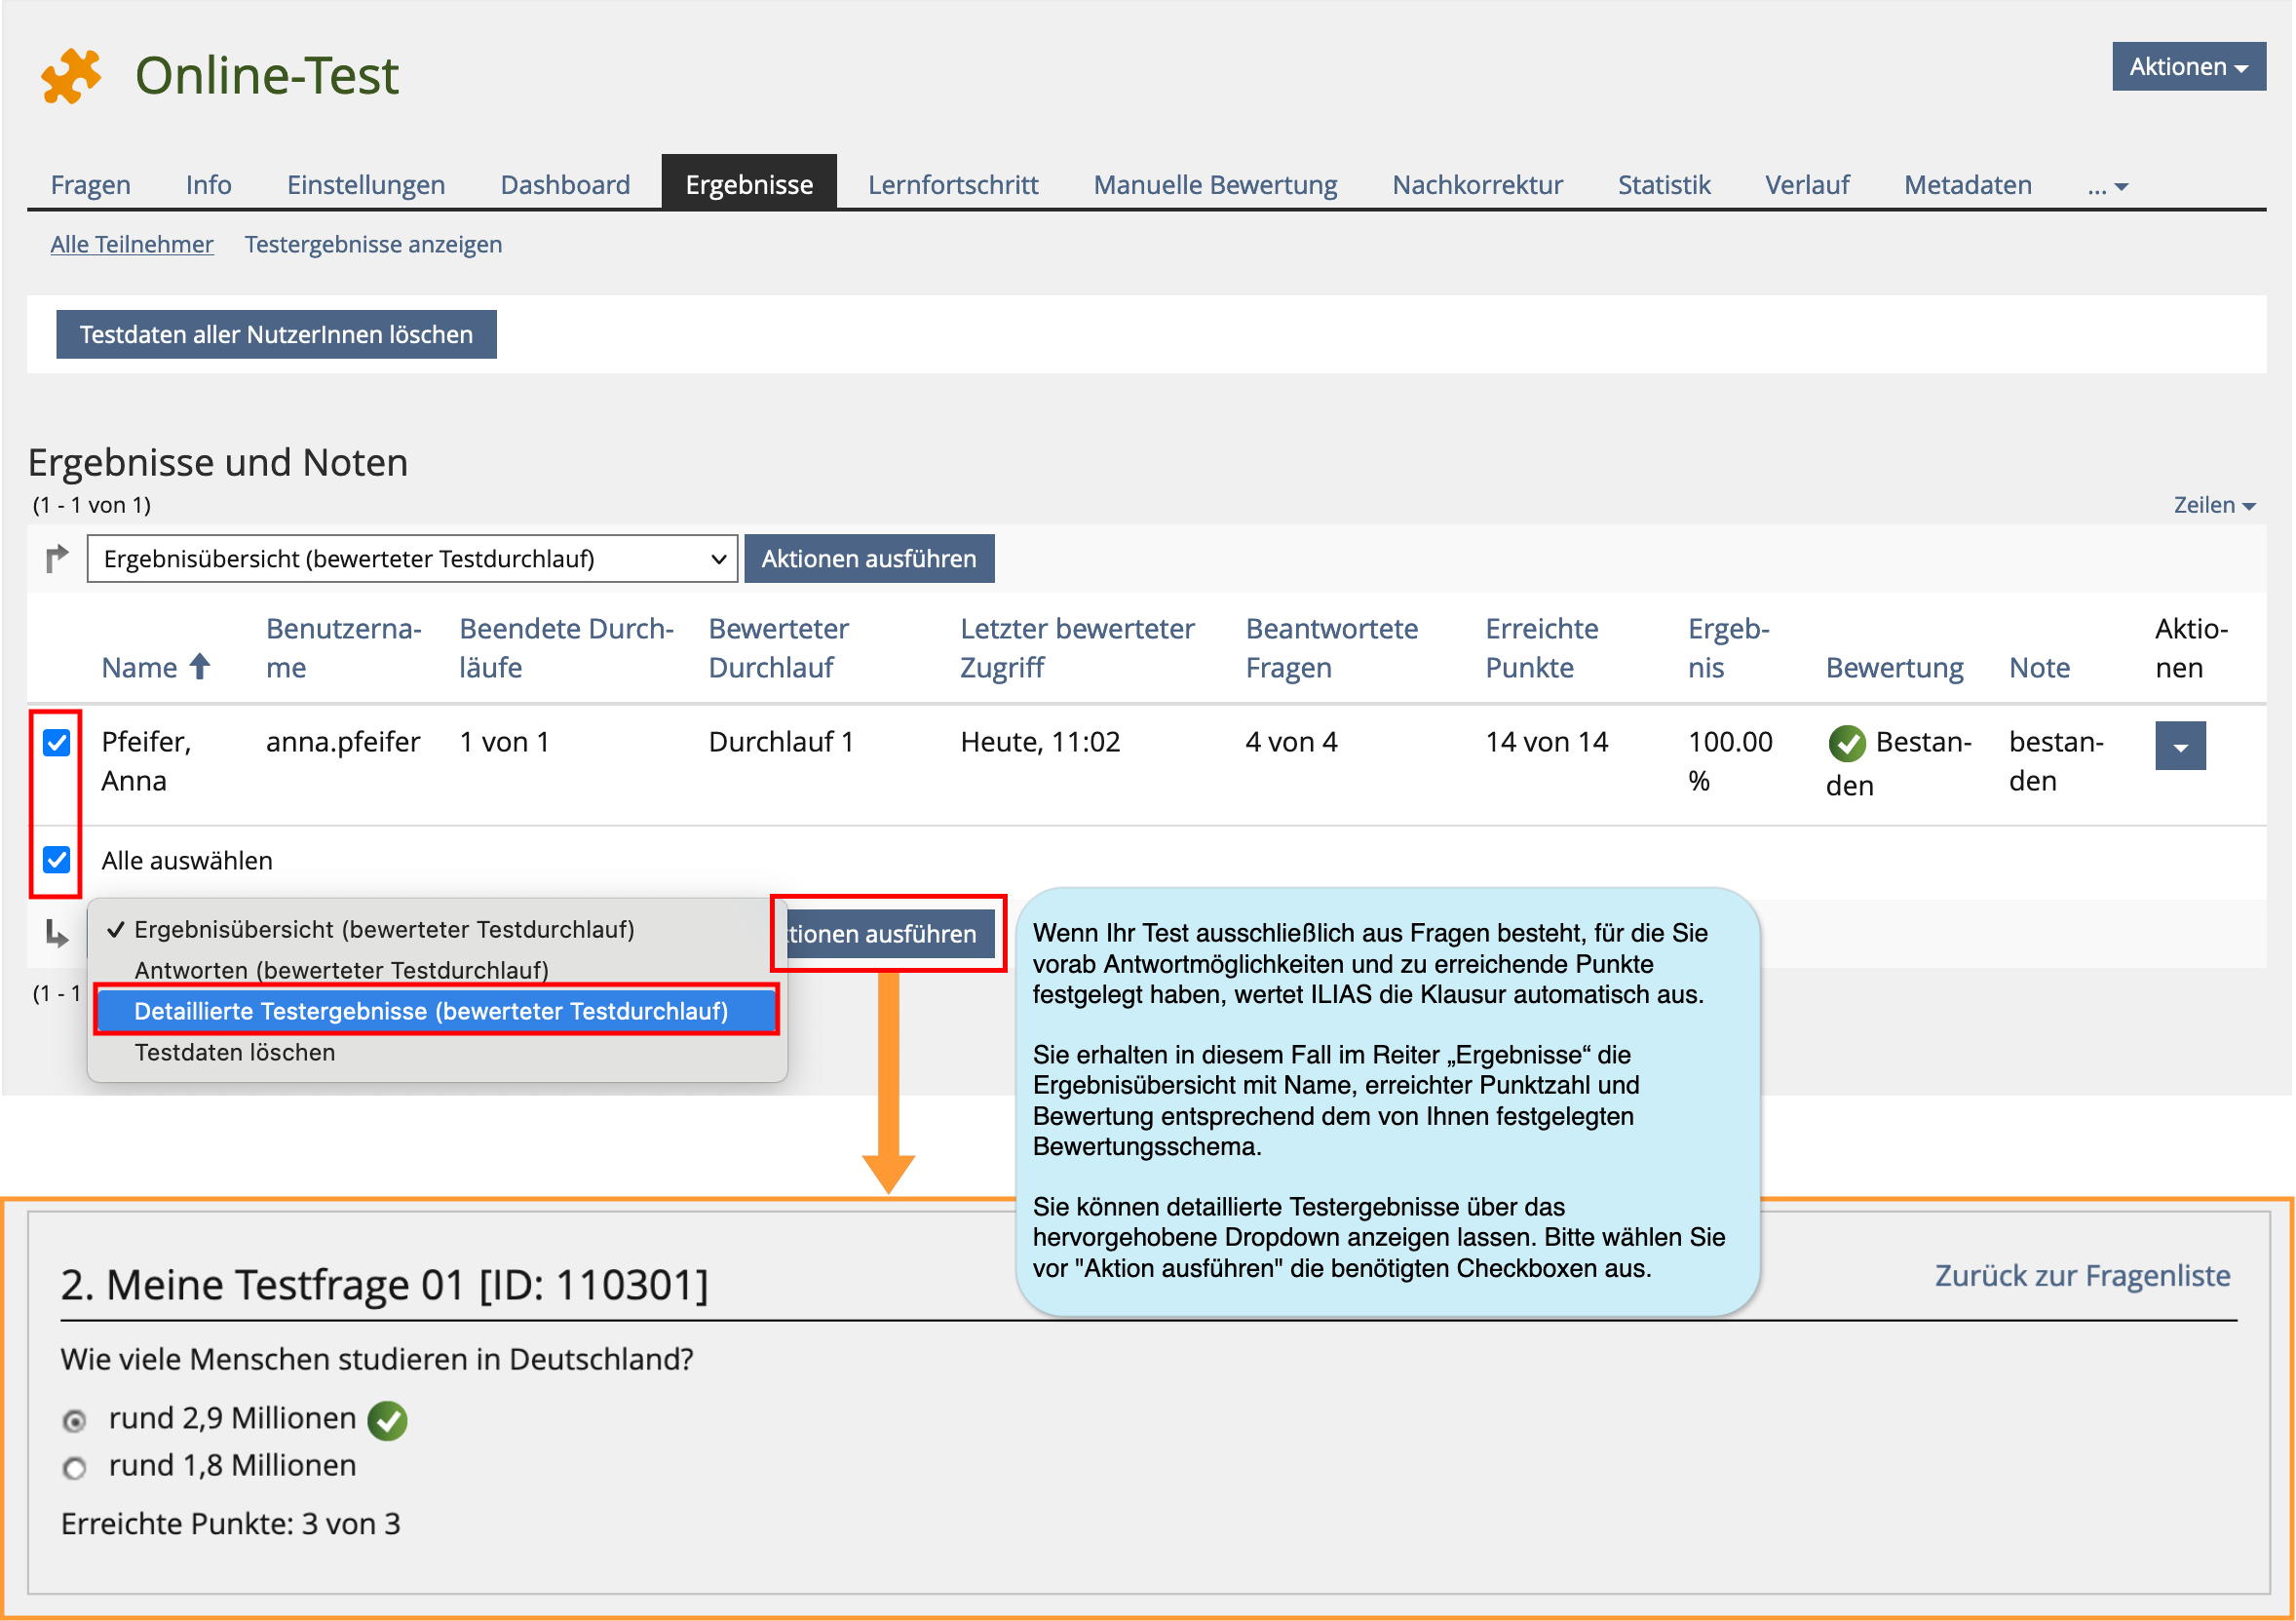
Task: Sort by Note column header
Action: coord(2039,667)
